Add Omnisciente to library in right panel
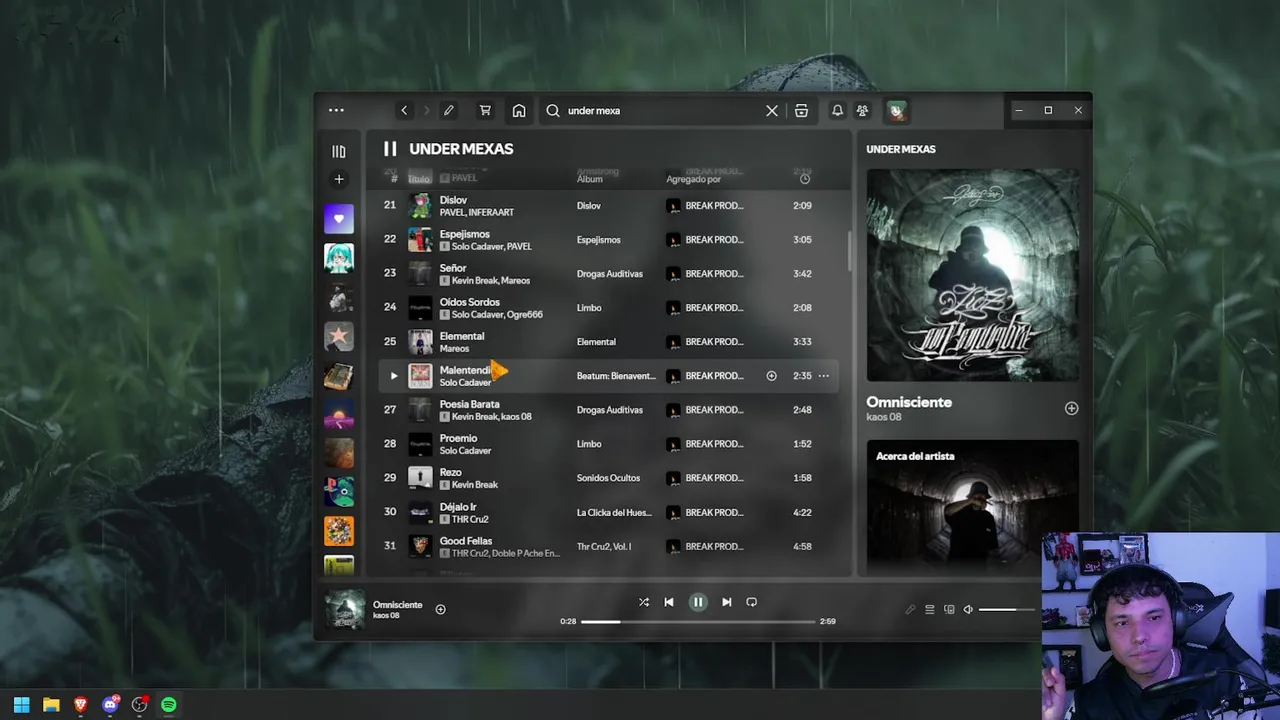The height and width of the screenshot is (720, 1280). point(1071,408)
